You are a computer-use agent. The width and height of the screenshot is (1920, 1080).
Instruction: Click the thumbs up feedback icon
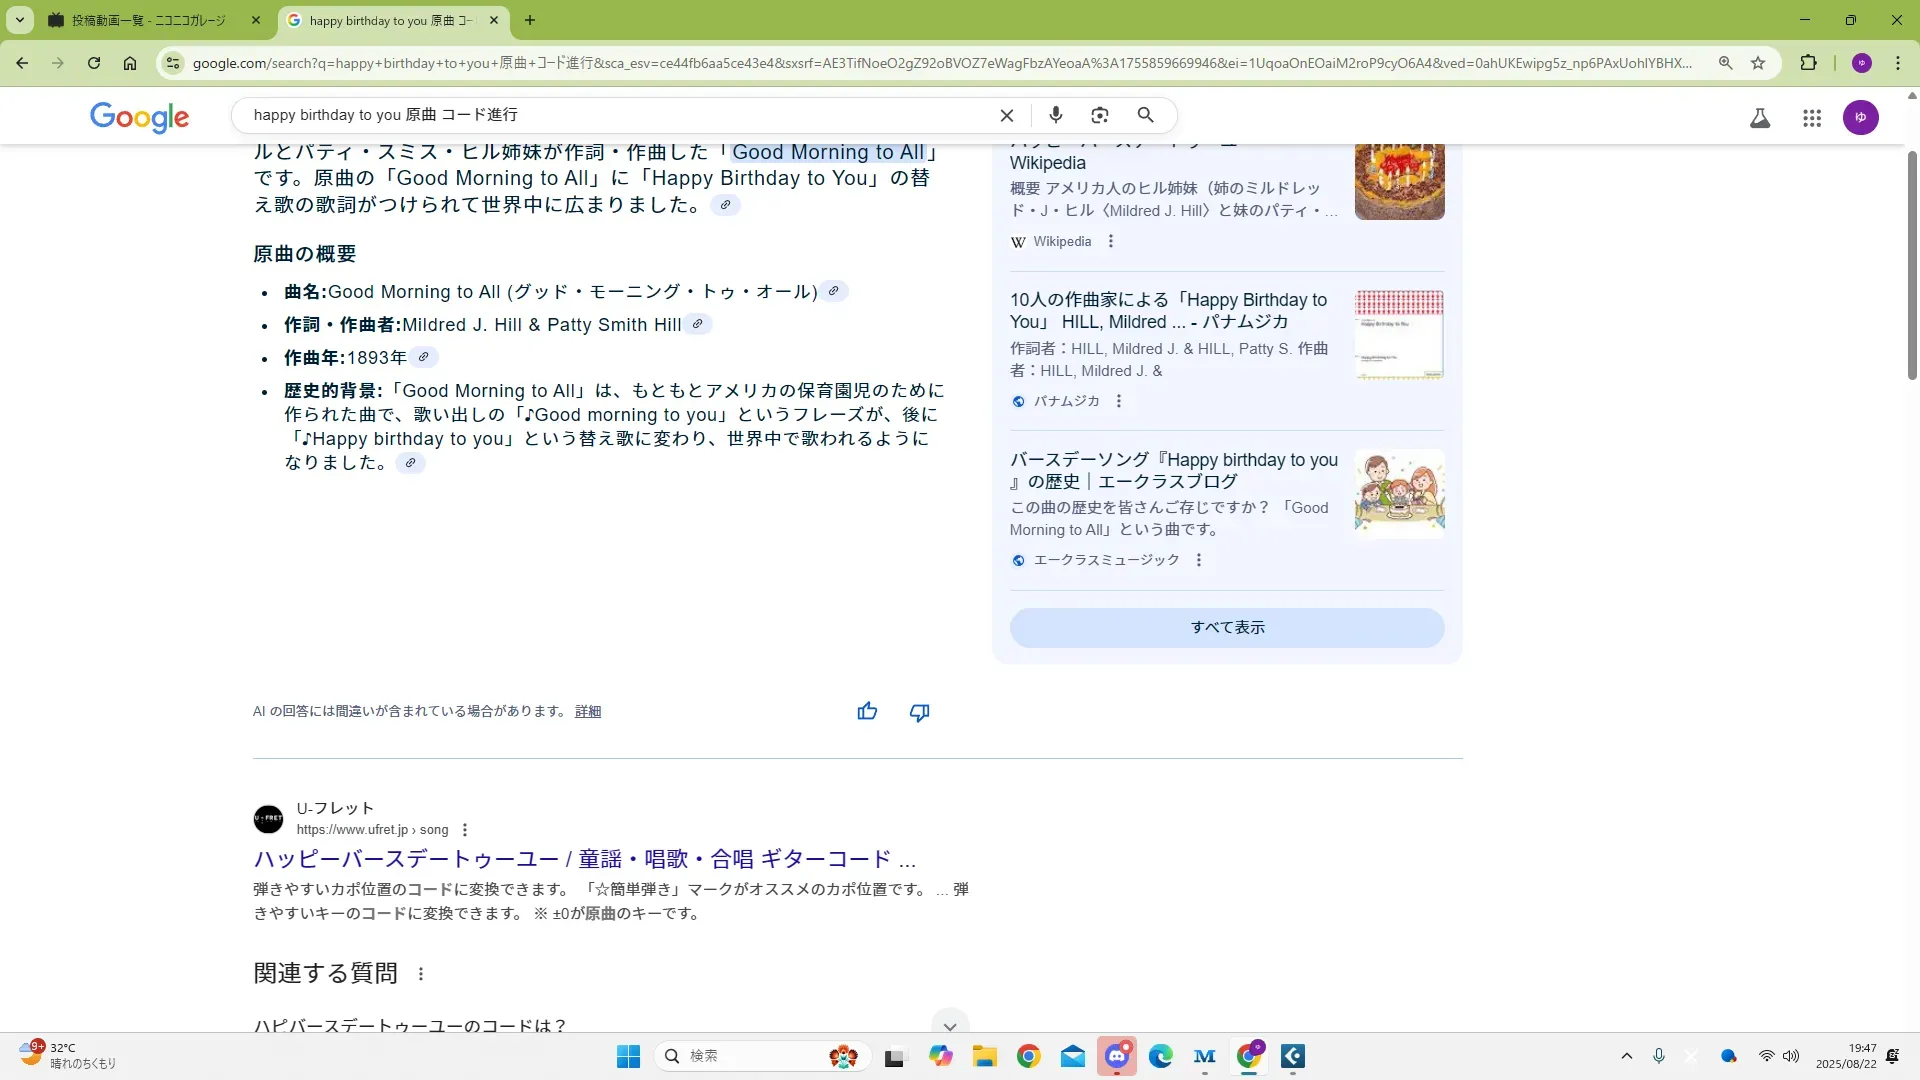pos(867,711)
